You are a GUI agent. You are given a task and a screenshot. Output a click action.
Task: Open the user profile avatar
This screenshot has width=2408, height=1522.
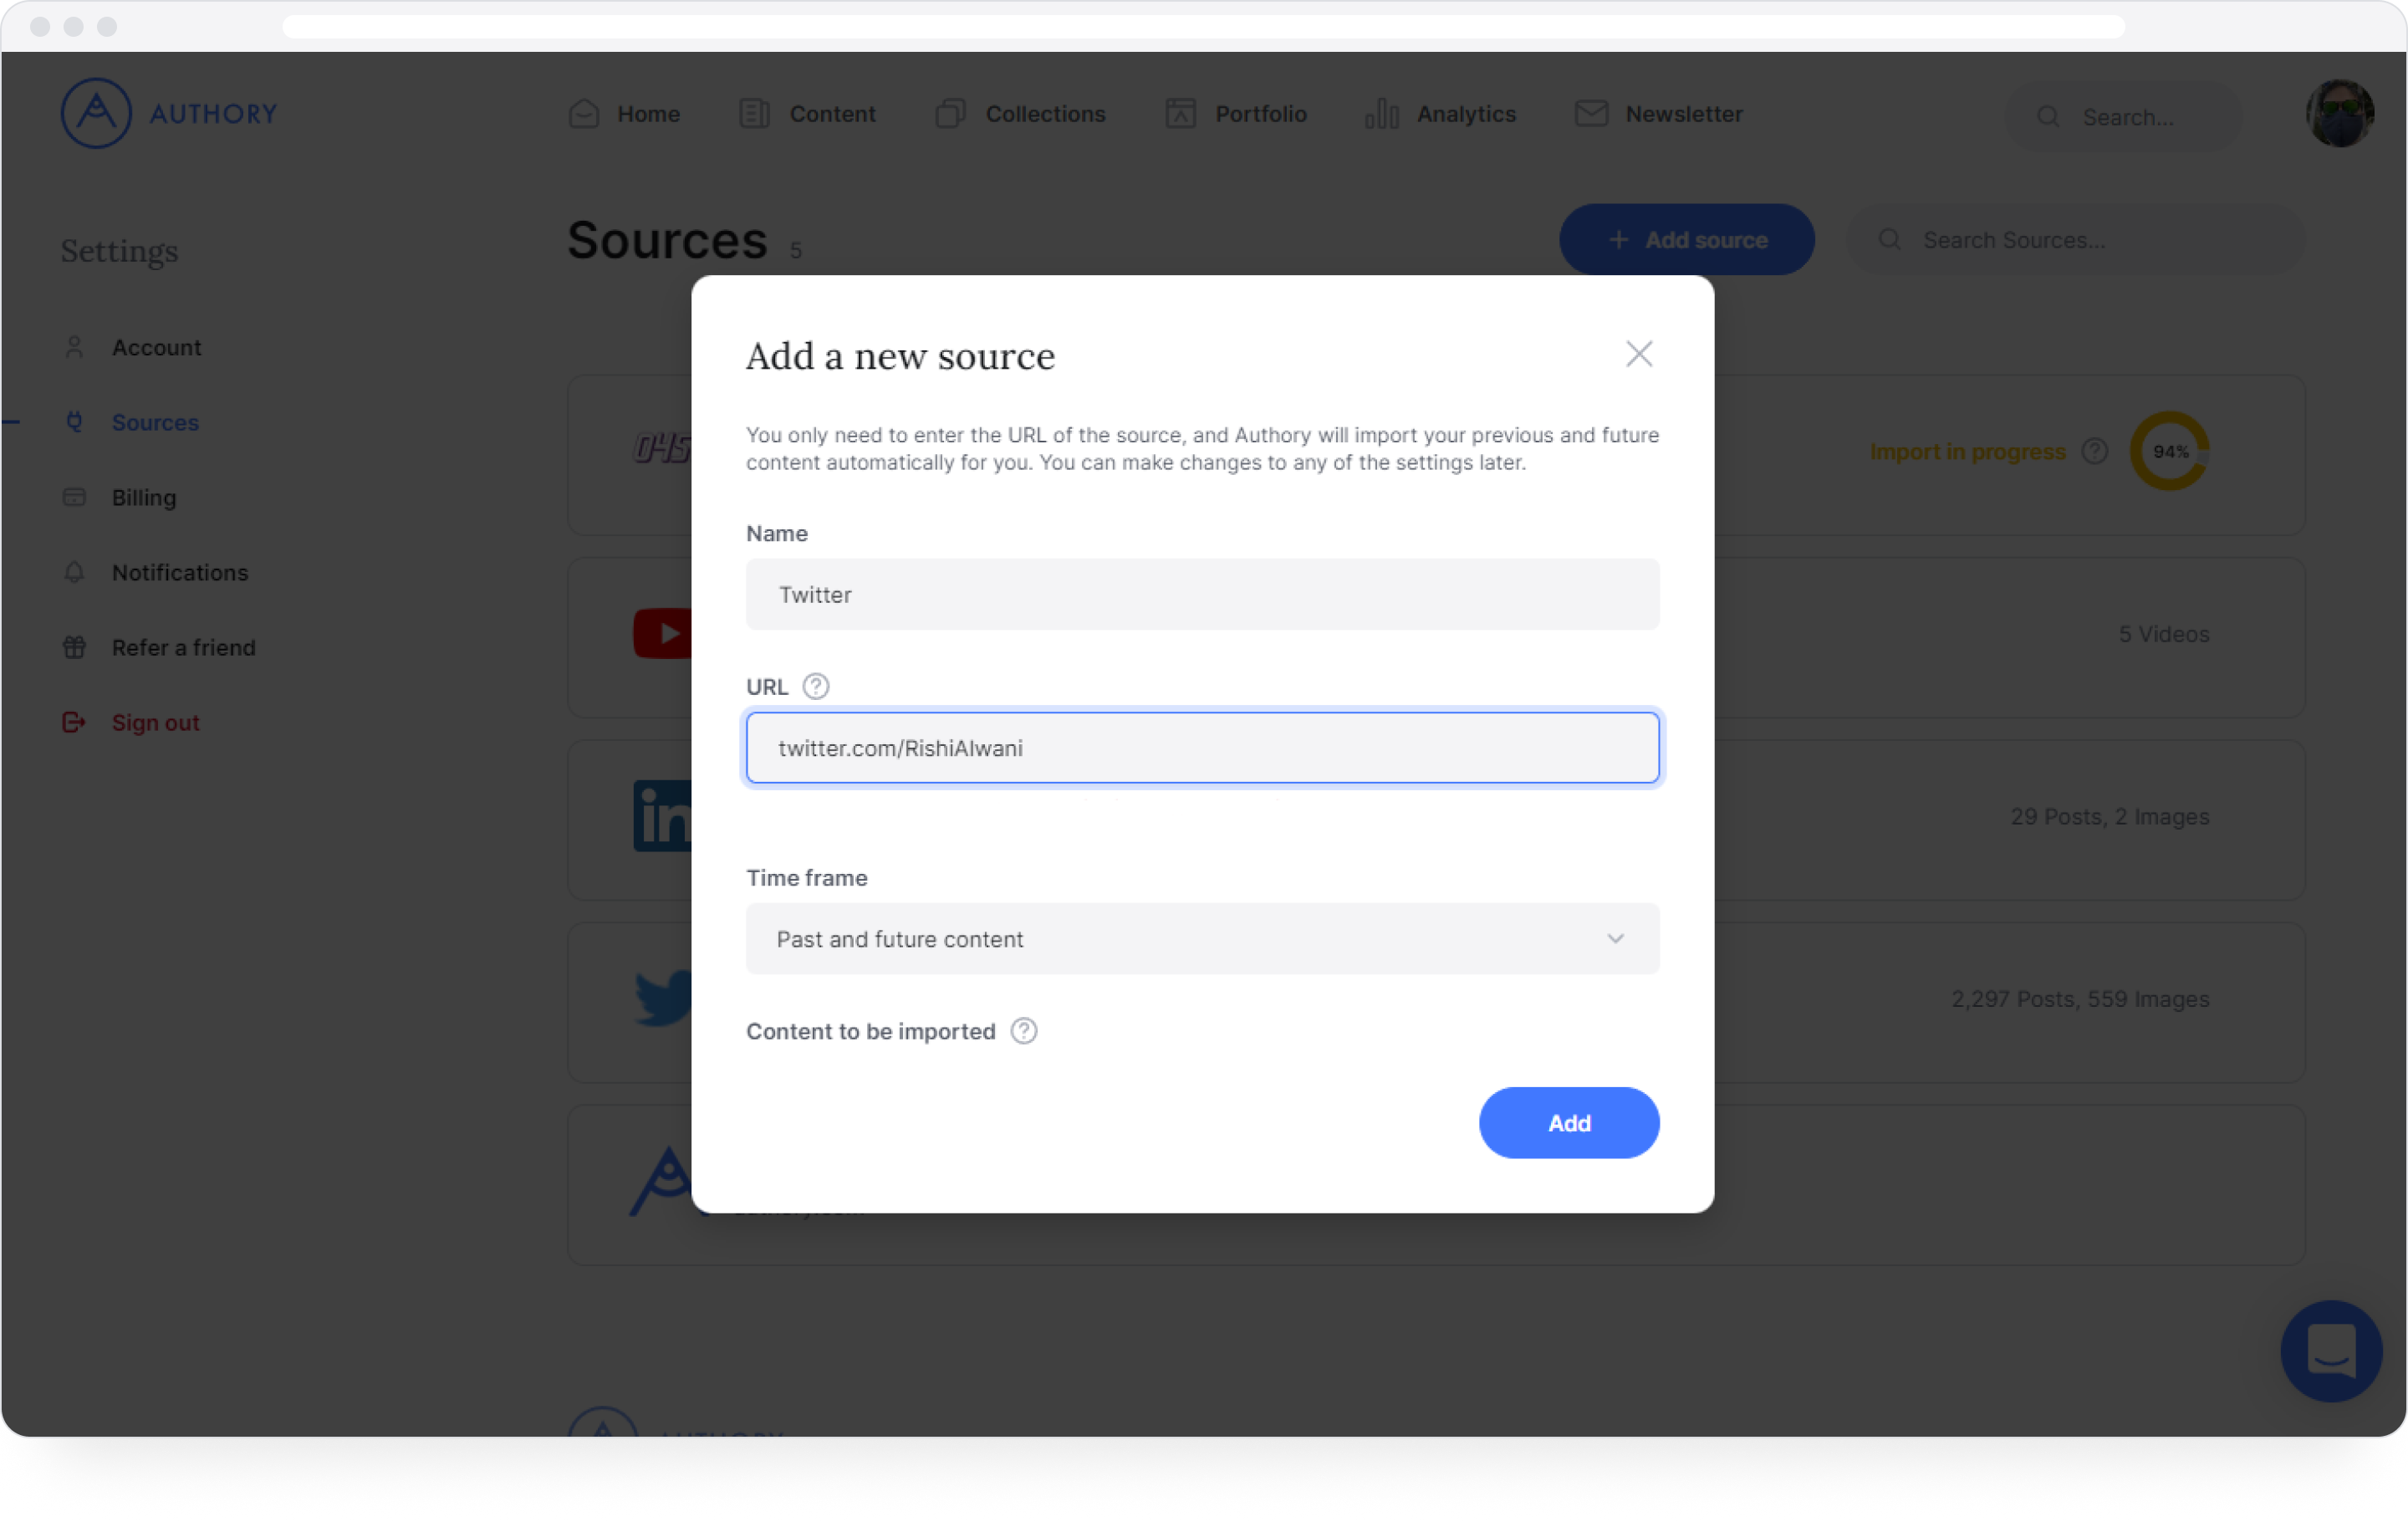point(2339,114)
